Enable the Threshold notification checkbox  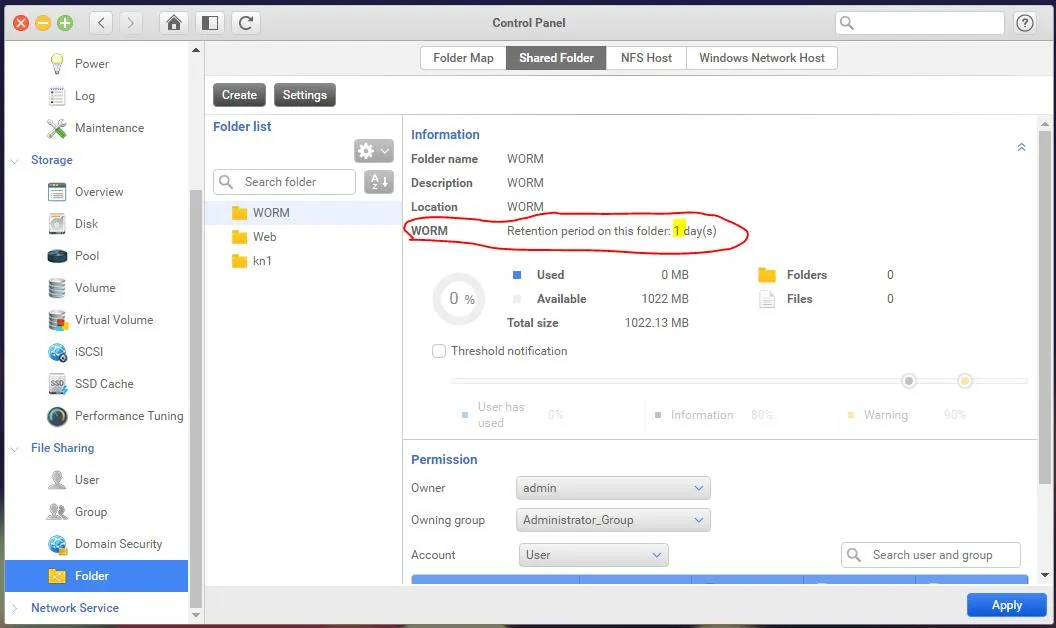438,351
